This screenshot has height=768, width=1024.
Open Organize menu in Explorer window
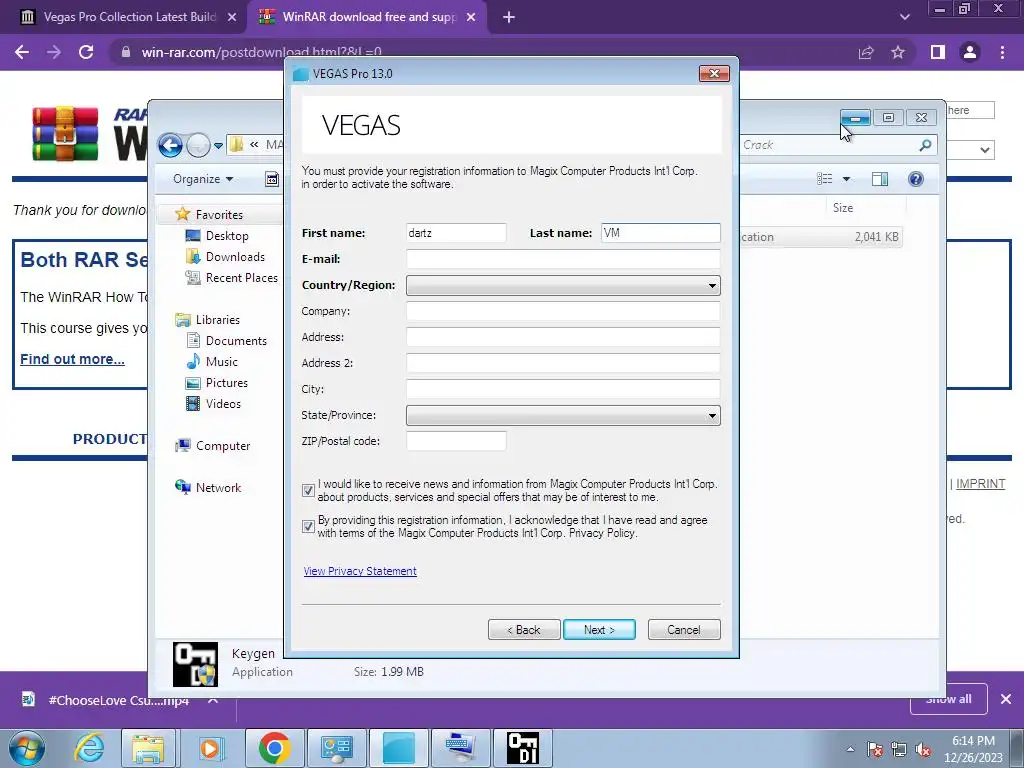click(x=202, y=179)
